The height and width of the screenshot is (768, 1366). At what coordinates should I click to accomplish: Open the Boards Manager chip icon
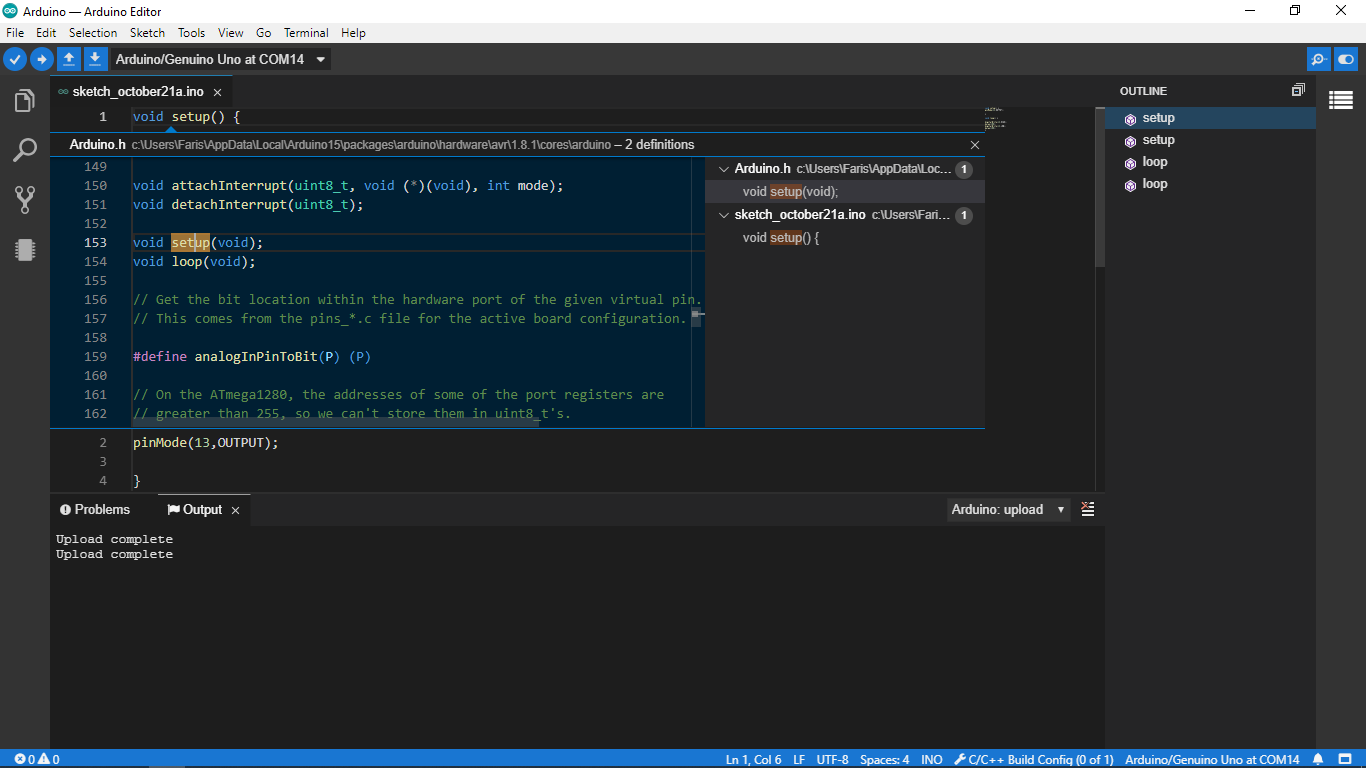[x=25, y=249]
